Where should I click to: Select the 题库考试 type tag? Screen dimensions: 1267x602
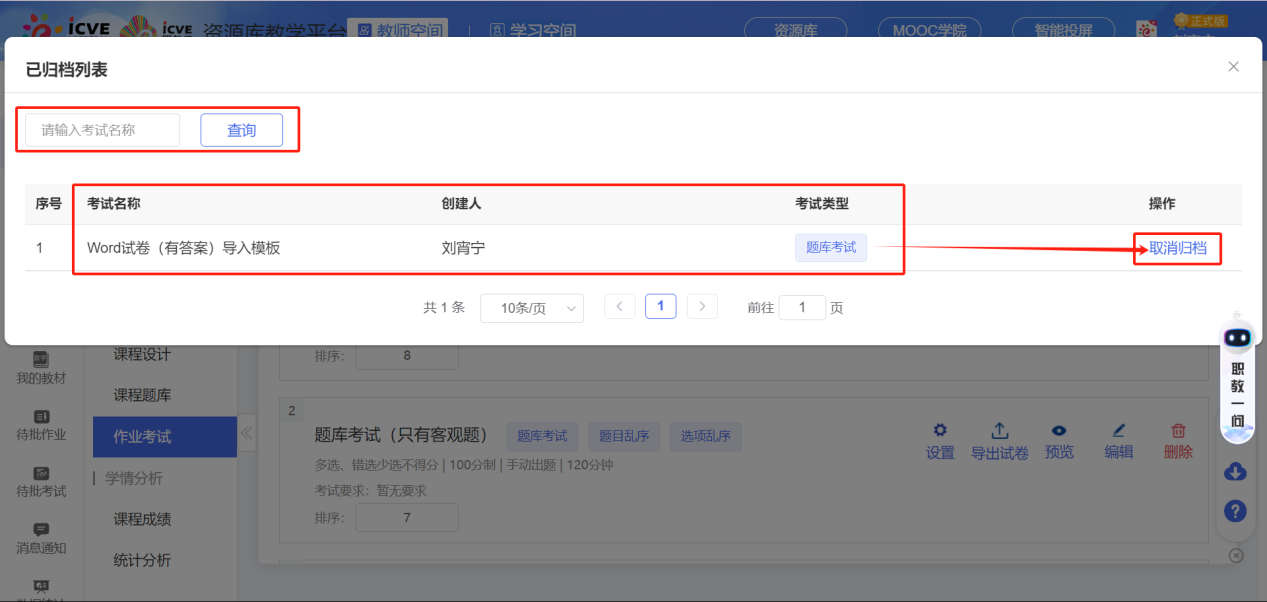542,436
